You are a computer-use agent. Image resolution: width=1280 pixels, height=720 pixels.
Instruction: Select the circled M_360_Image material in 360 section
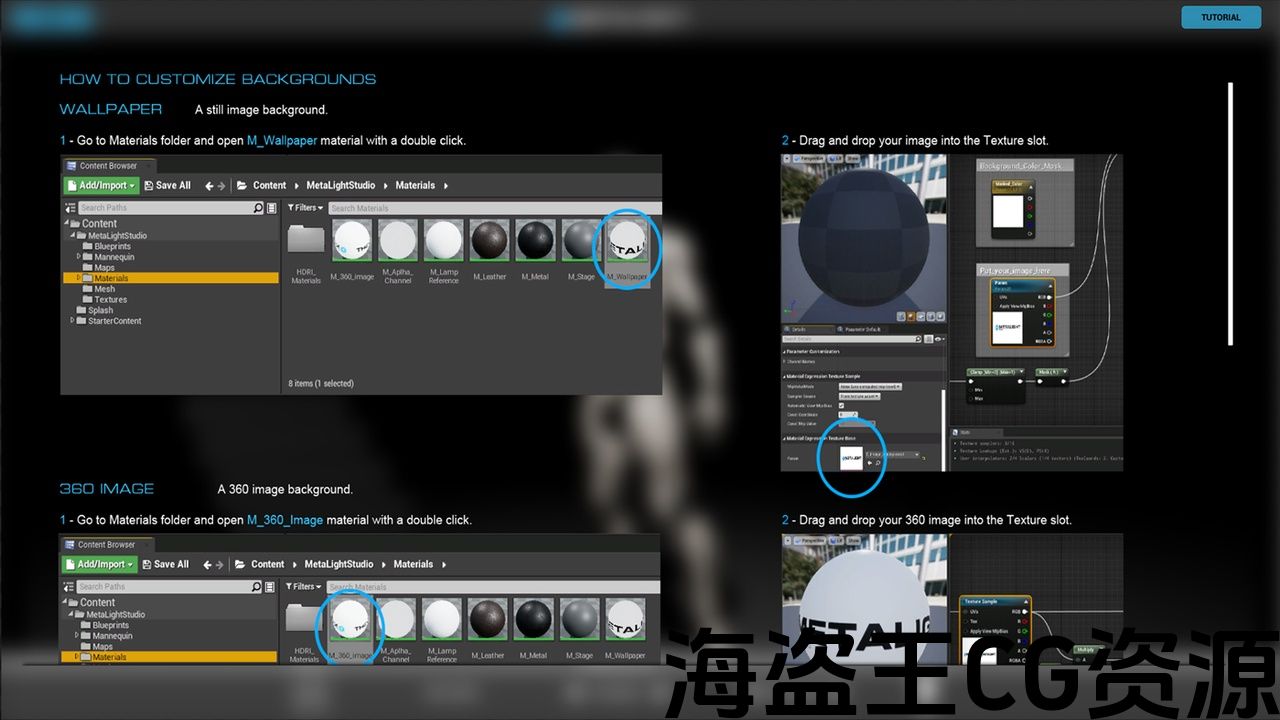pyautogui.click(x=349, y=621)
